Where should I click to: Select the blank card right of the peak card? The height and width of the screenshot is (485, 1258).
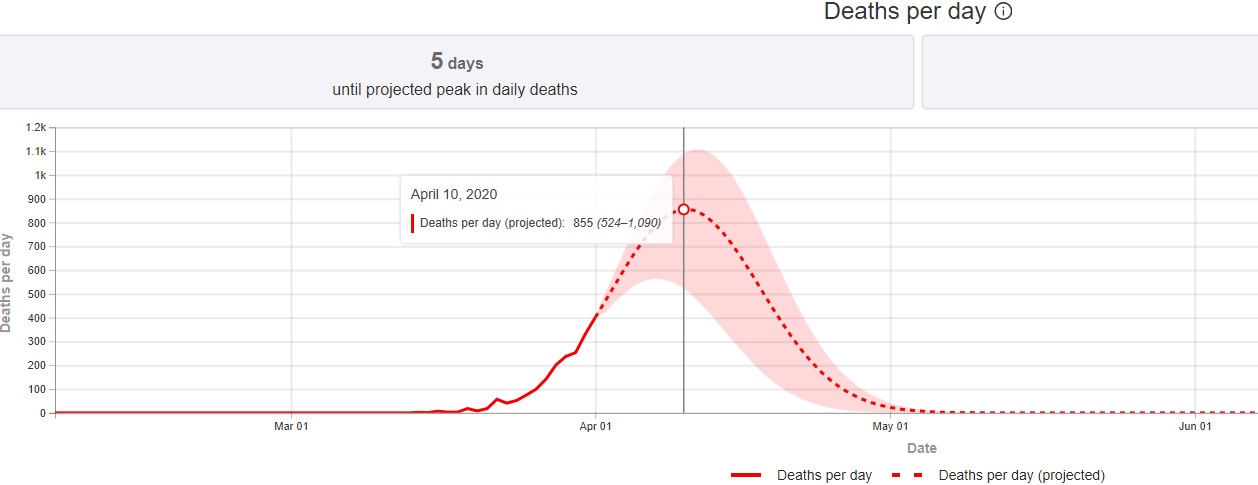click(1089, 73)
